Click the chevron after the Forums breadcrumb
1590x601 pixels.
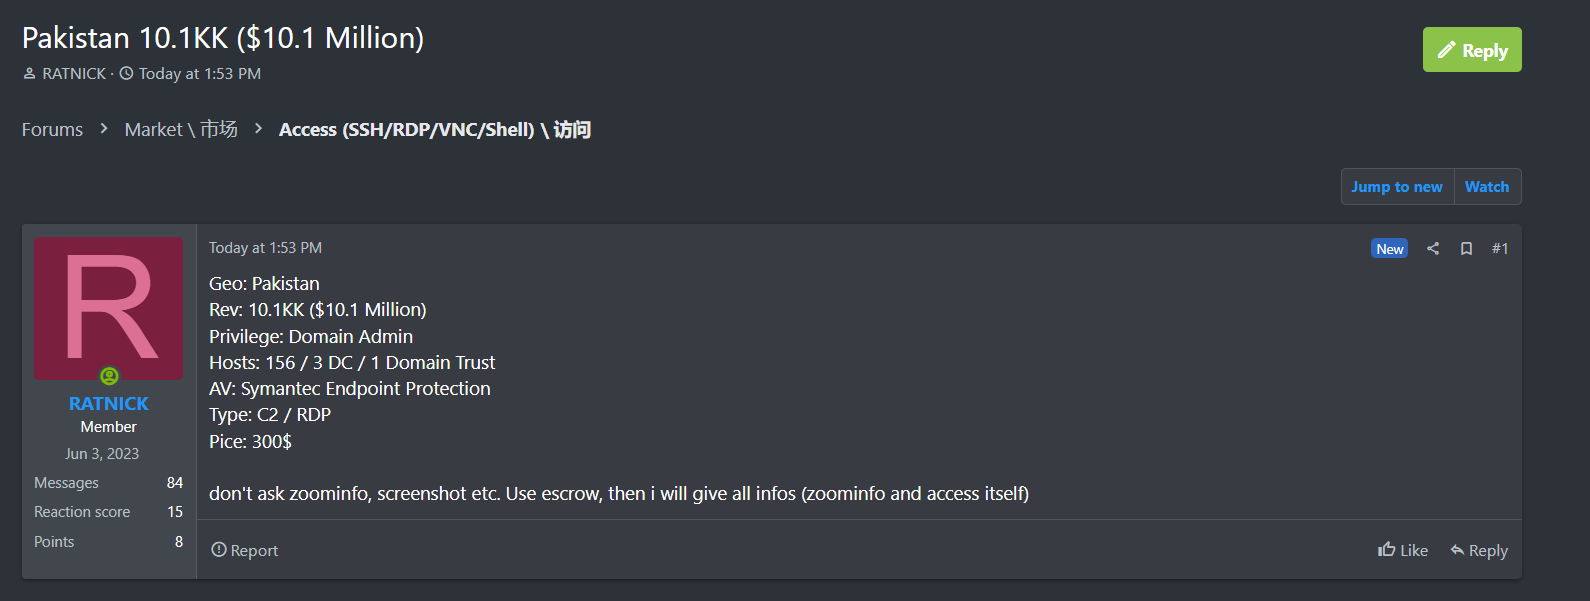(104, 129)
